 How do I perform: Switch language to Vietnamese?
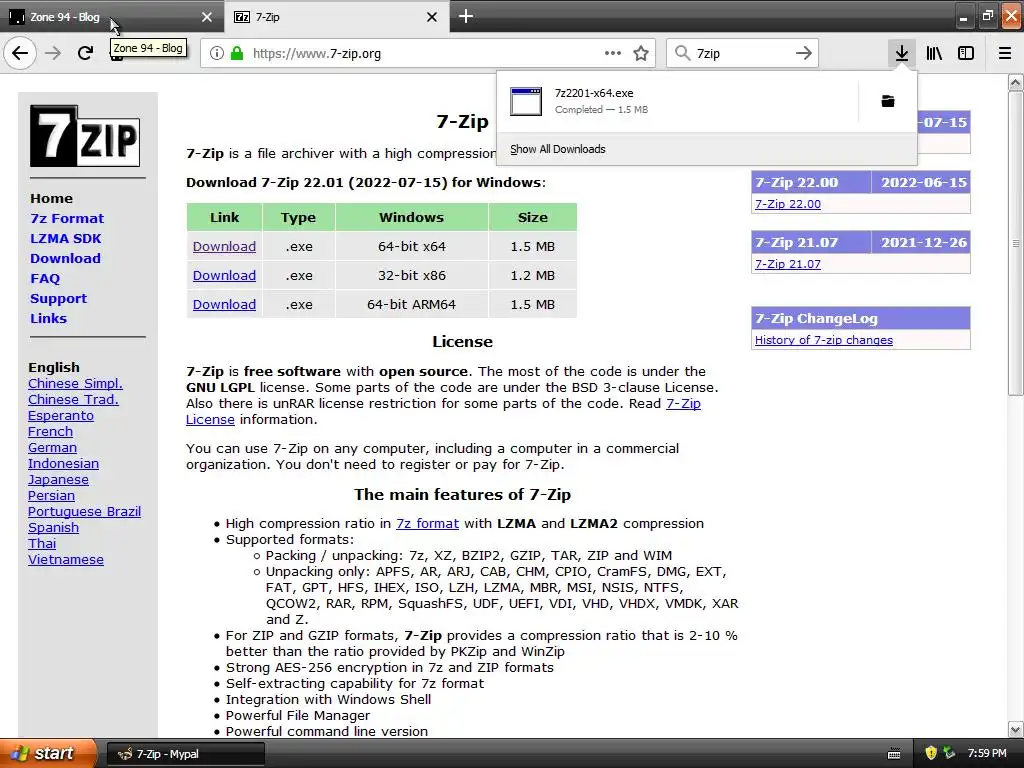click(x=65, y=560)
